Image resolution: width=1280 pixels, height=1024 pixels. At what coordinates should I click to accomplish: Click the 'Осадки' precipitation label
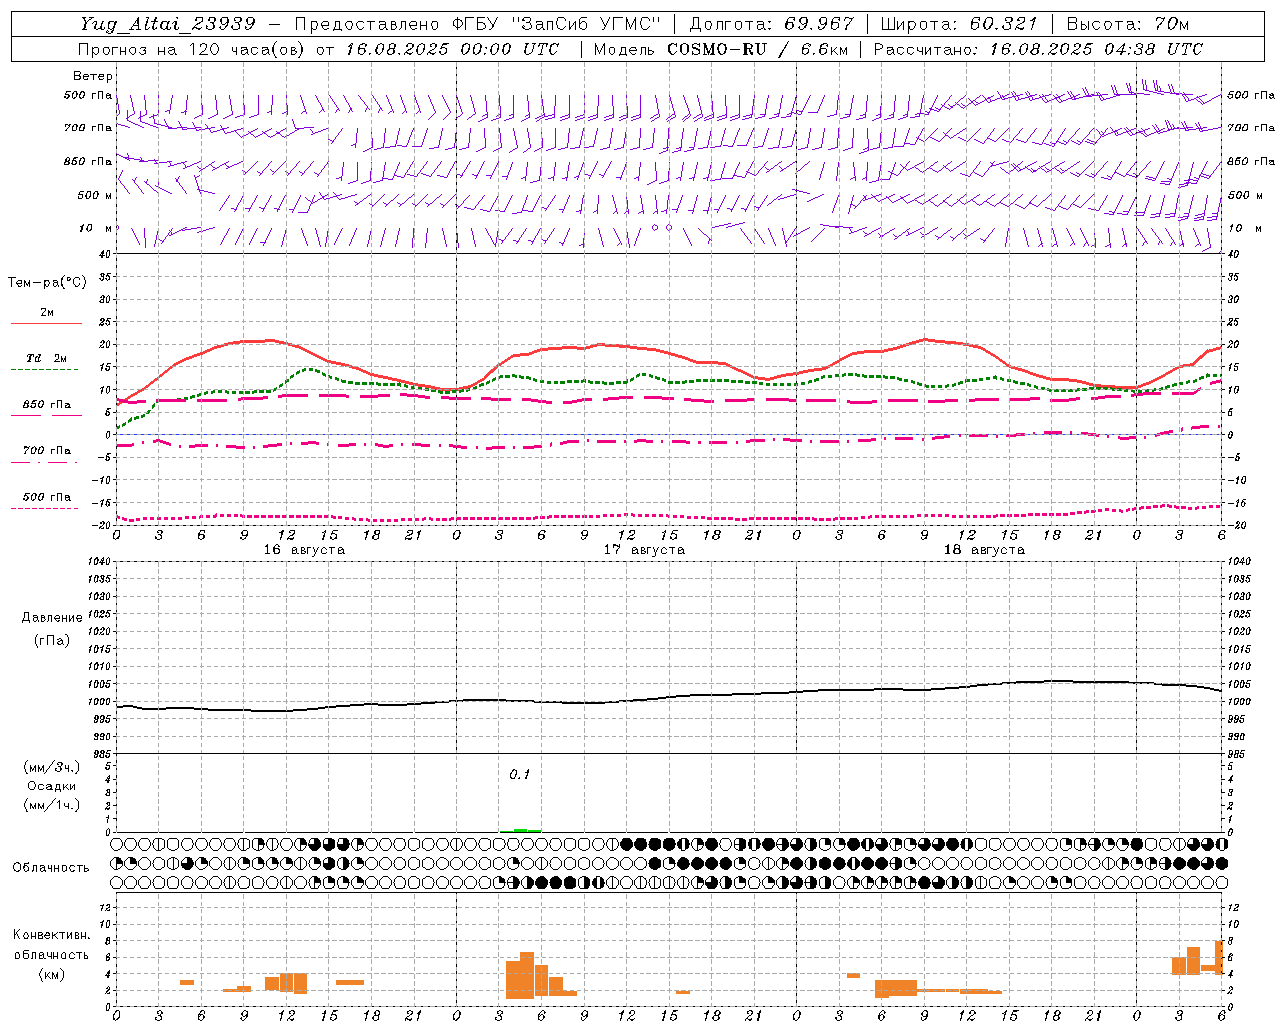[x=52, y=786]
